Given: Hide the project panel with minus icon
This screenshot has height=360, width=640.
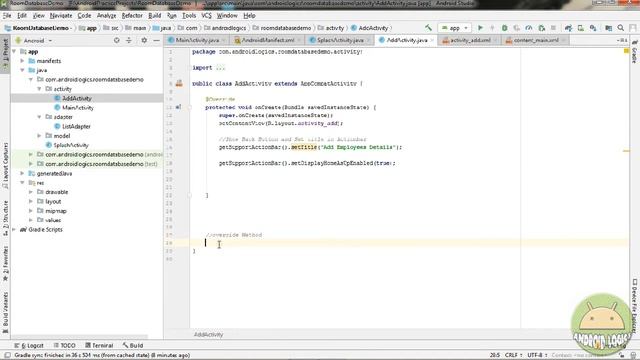Looking at the screenshot, I should click(156, 40).
